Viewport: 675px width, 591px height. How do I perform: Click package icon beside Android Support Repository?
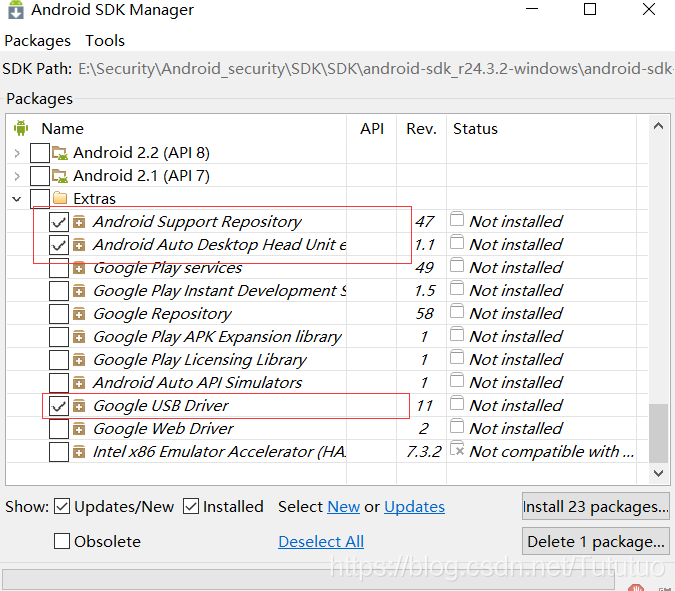[x=79, y=222]
